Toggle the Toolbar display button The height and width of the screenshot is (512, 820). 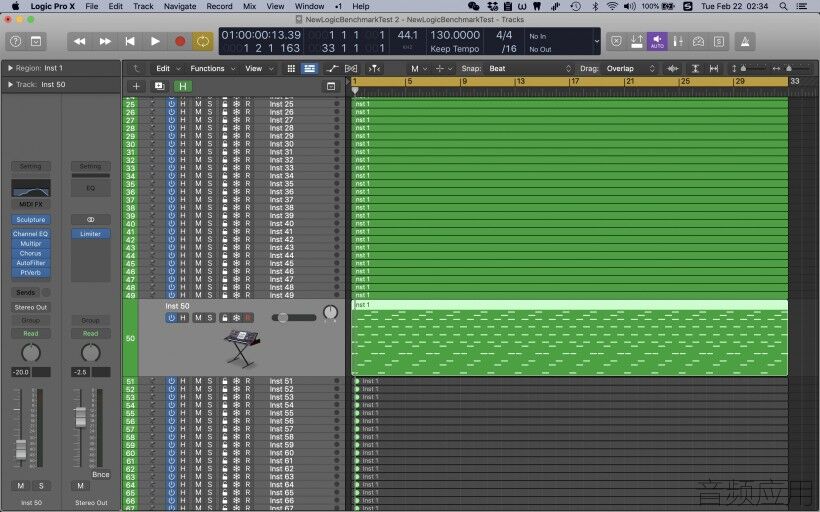(x=36, y=41)
